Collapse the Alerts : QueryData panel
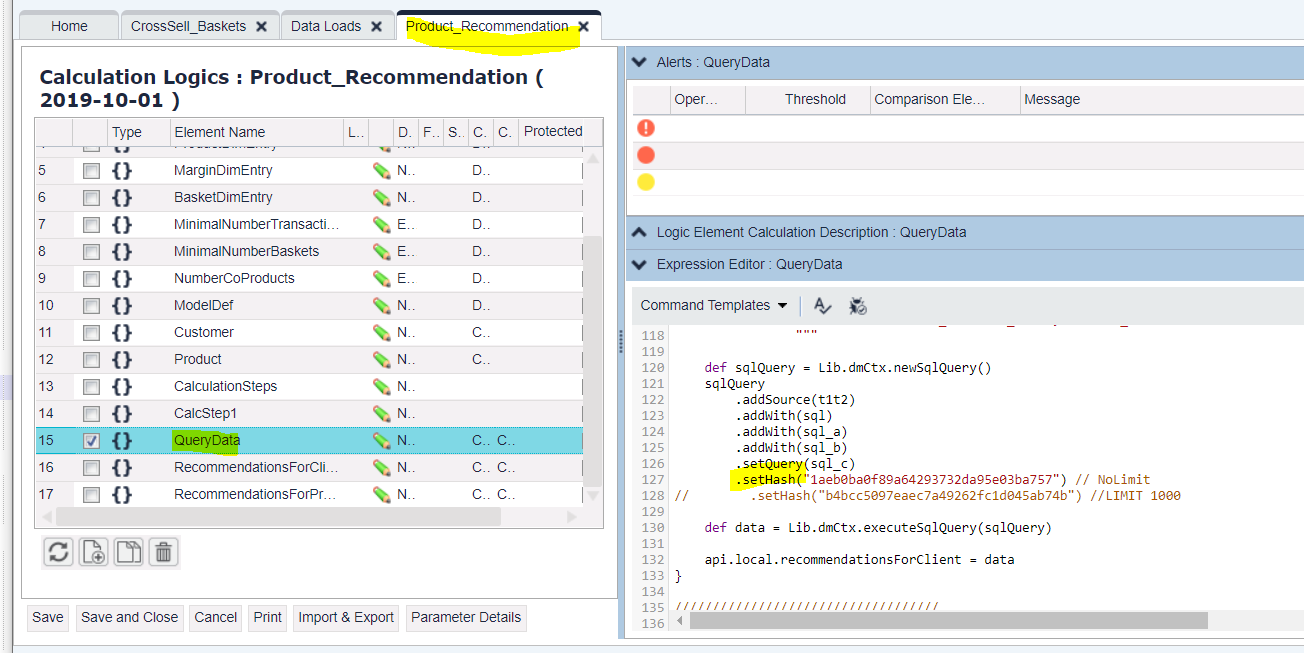Viewport: 1304px width, 653px height. pos(640,62)
